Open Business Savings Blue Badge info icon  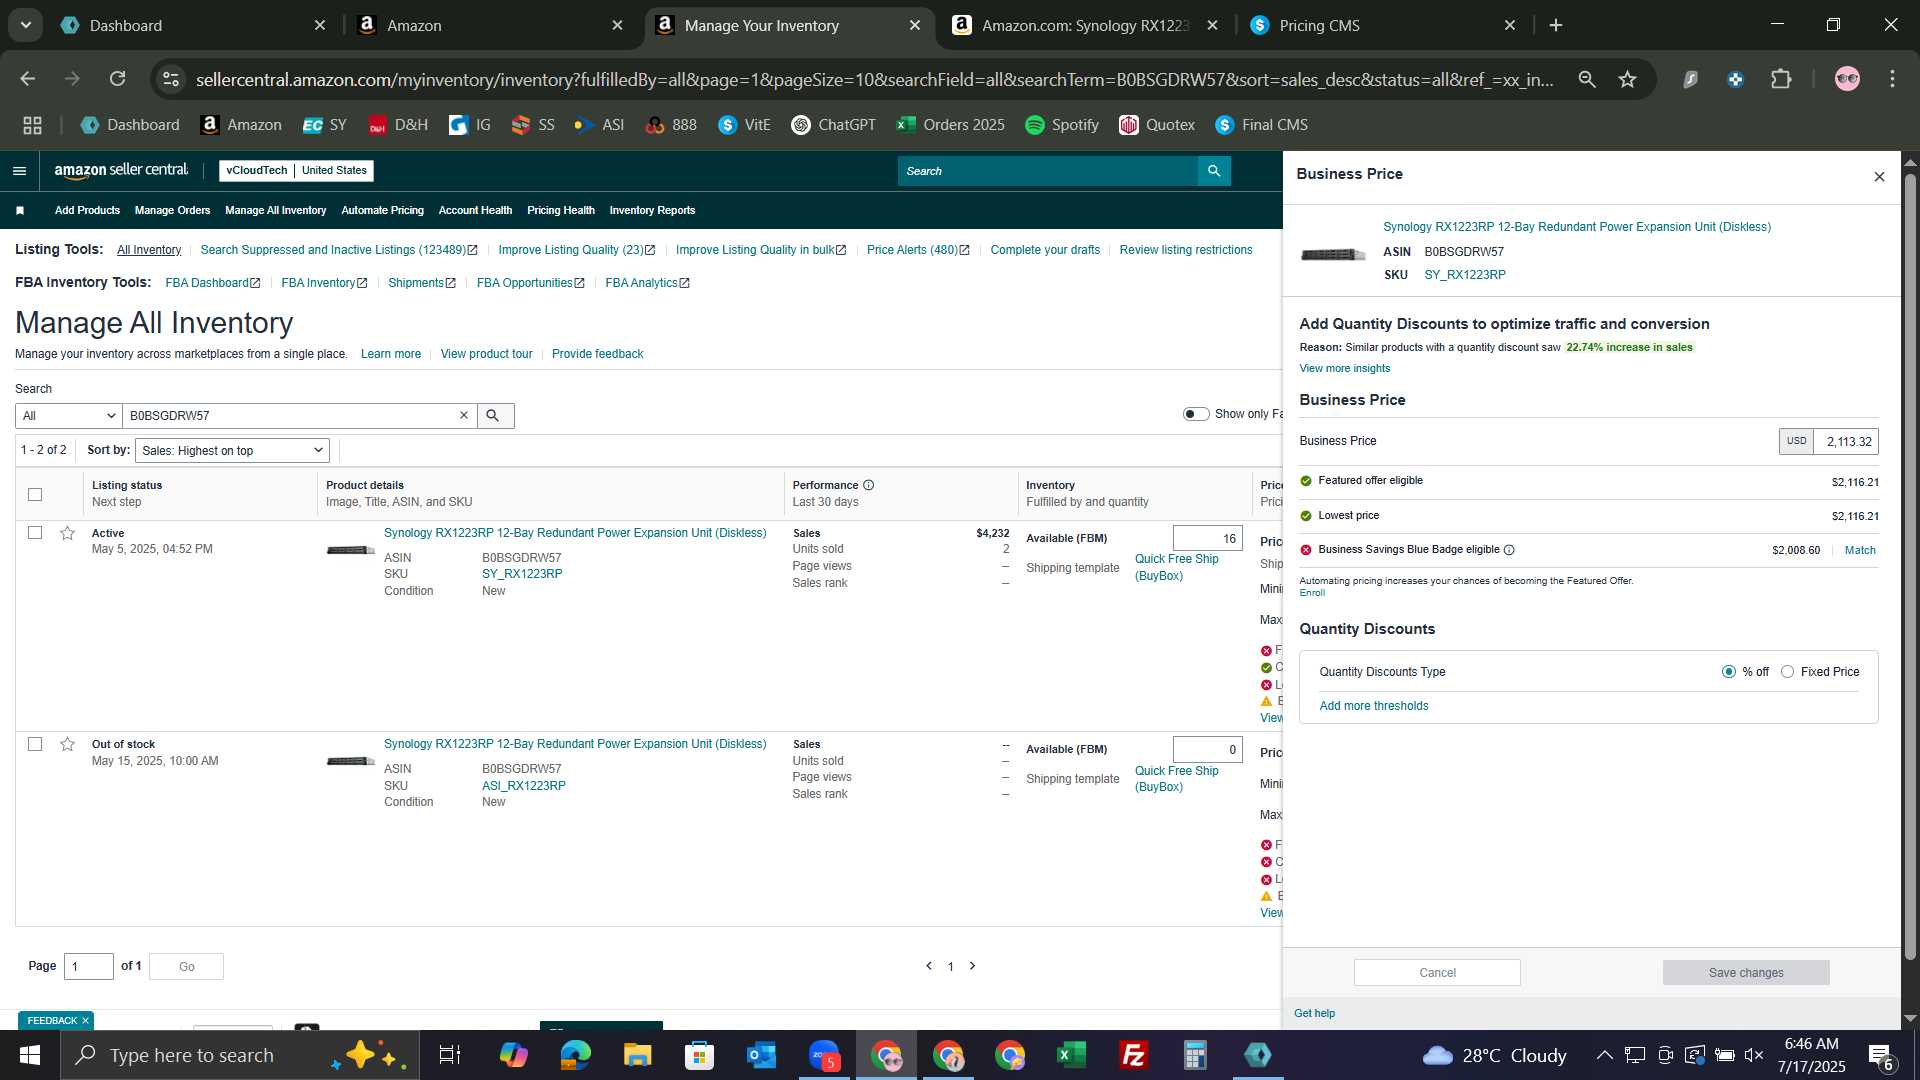[x=1509, y=551]
